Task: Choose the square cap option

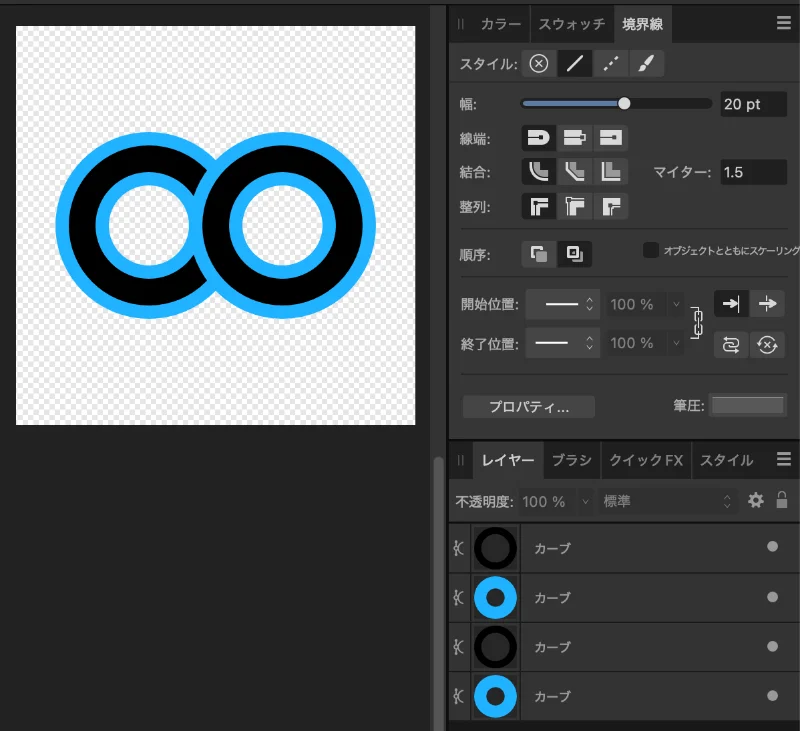Action: click(x=610, y=138)
